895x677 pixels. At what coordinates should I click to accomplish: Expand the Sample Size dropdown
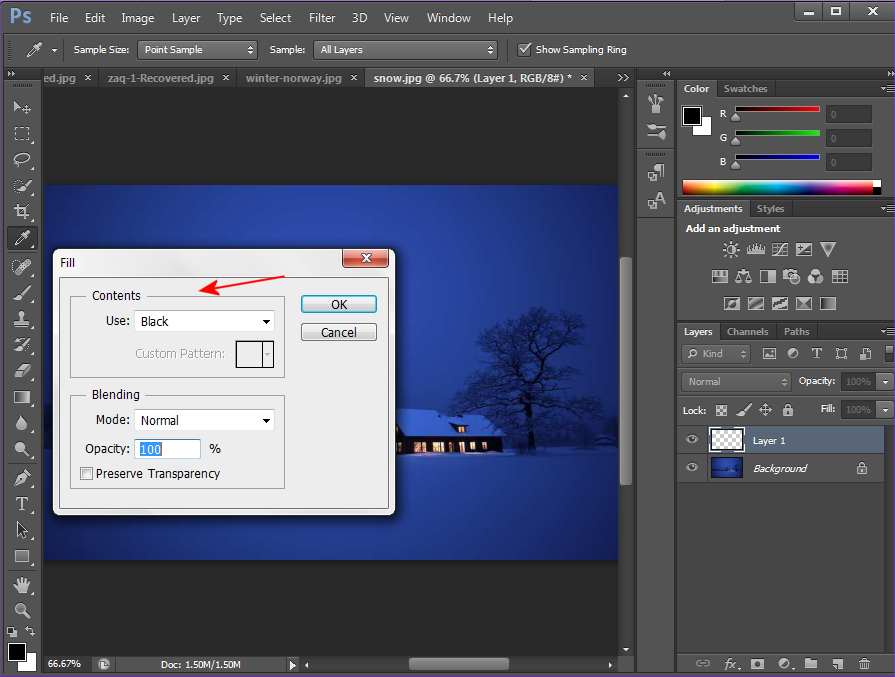coord(198,49)
